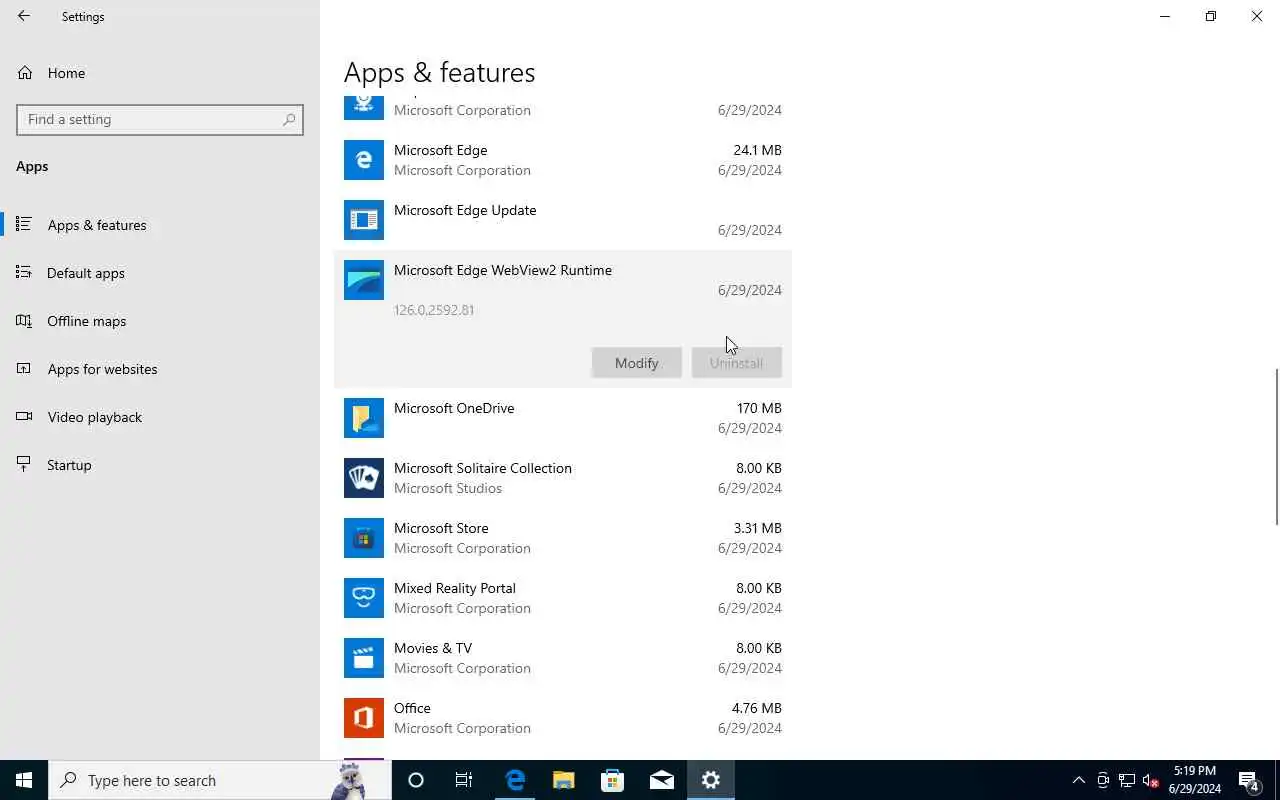The width and height of the screenshot is (1280, 800).
Task: Click the Apps & features page heading
Action: tap(439, 72)
